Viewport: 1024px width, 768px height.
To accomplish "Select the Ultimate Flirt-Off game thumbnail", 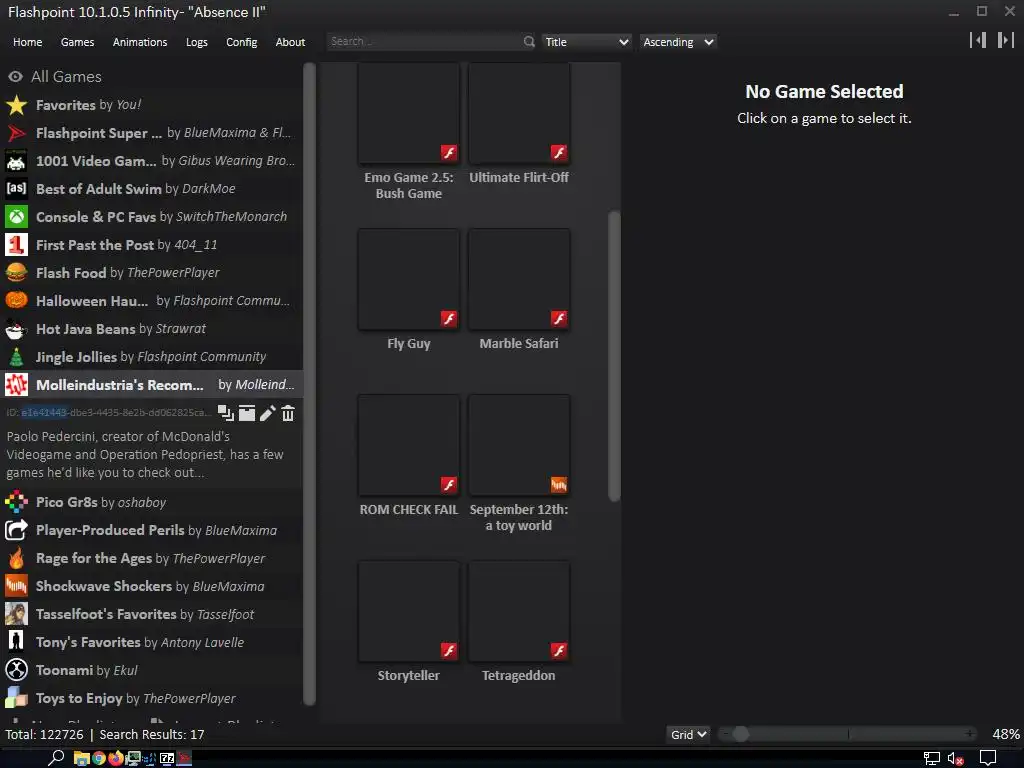I will [x=519, y=114].
